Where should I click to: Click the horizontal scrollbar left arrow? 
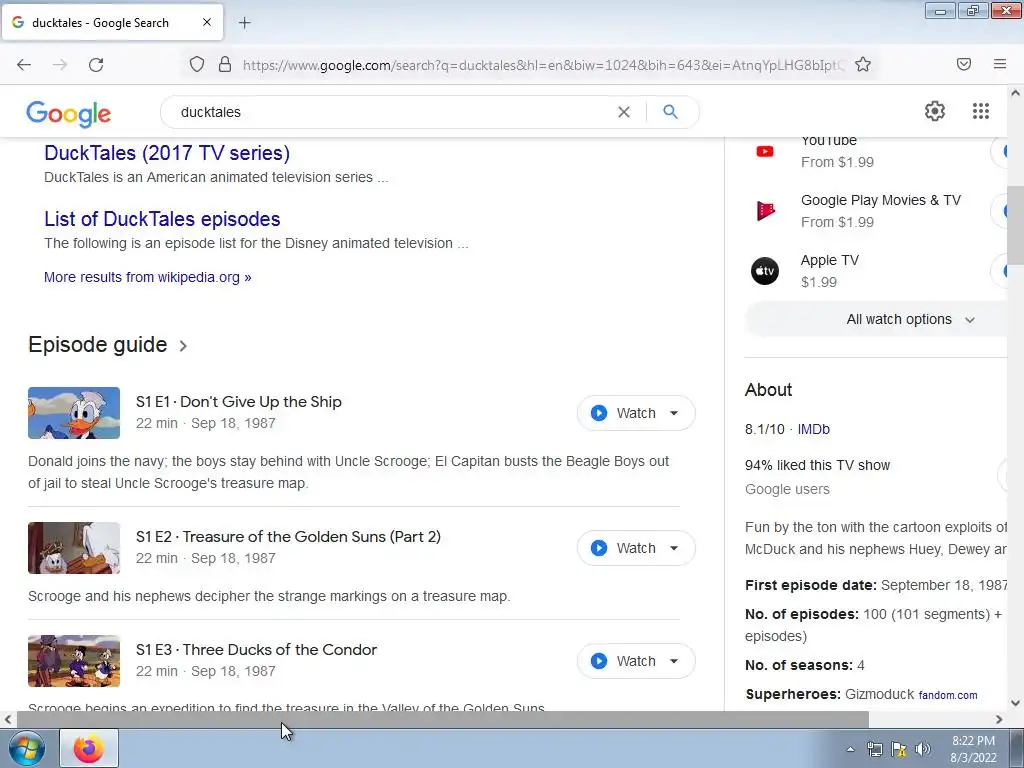pyautogui.click(x=8, y=720)
